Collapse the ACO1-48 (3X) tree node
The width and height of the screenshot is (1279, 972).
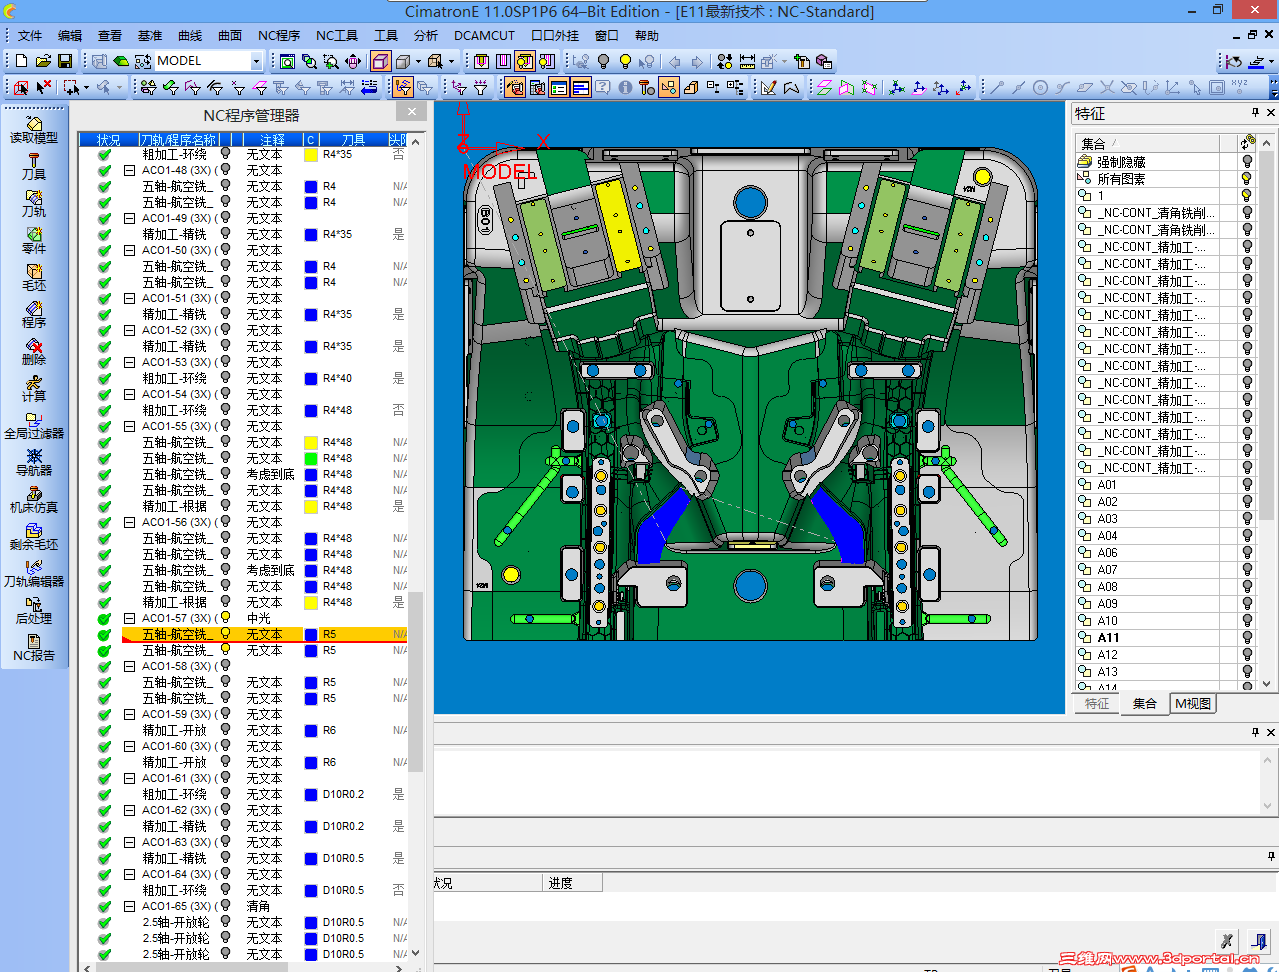click(x=129, y=170)
